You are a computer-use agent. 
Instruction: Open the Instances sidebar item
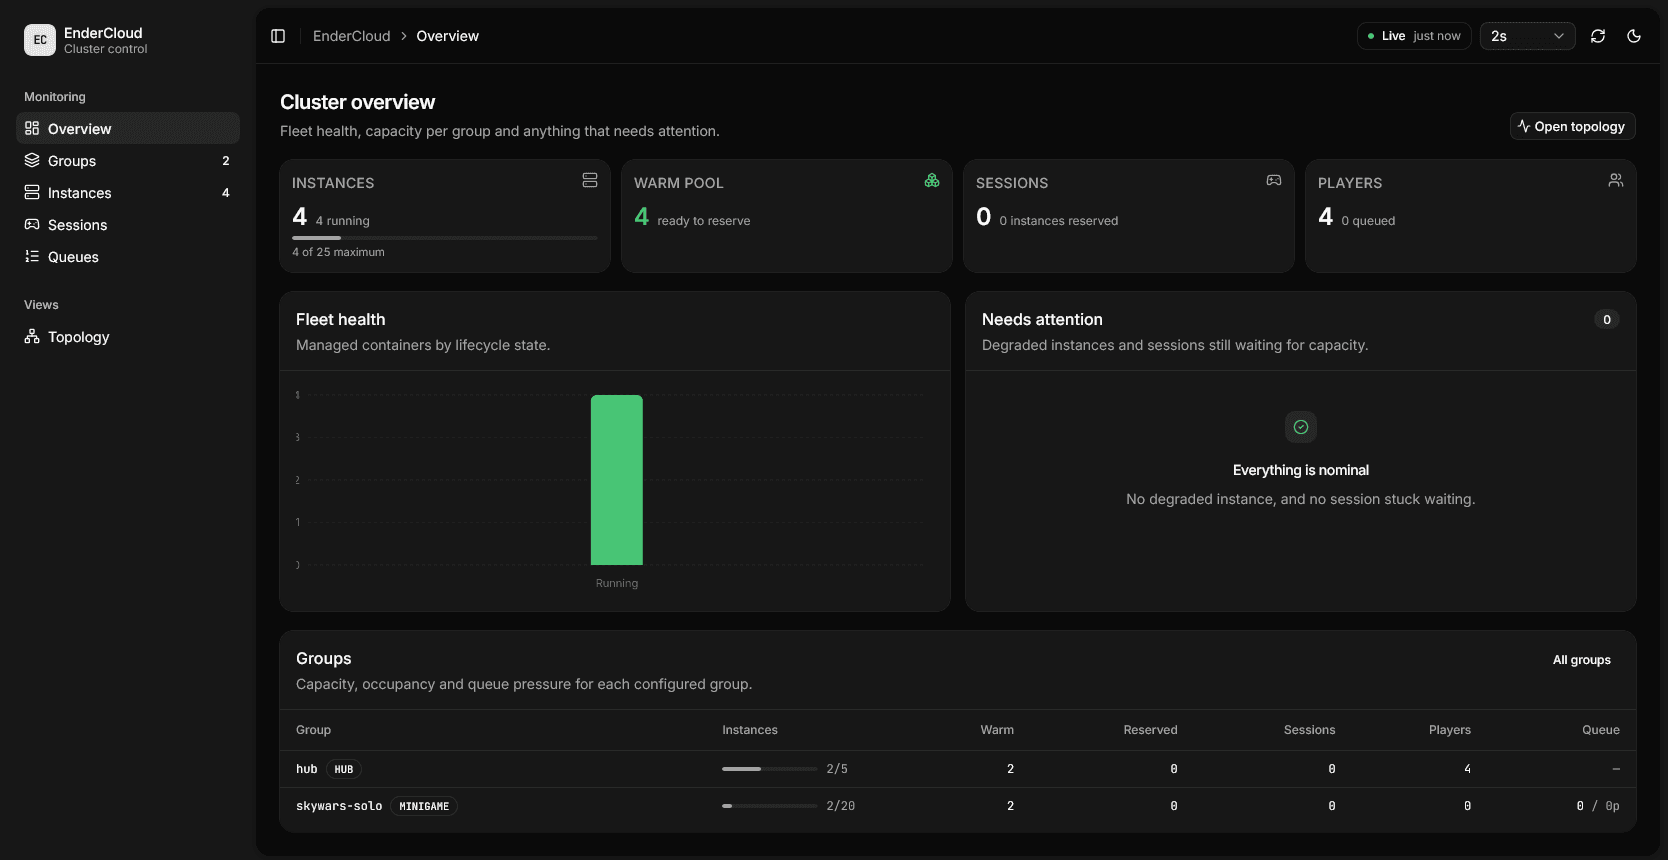(128, 192)
